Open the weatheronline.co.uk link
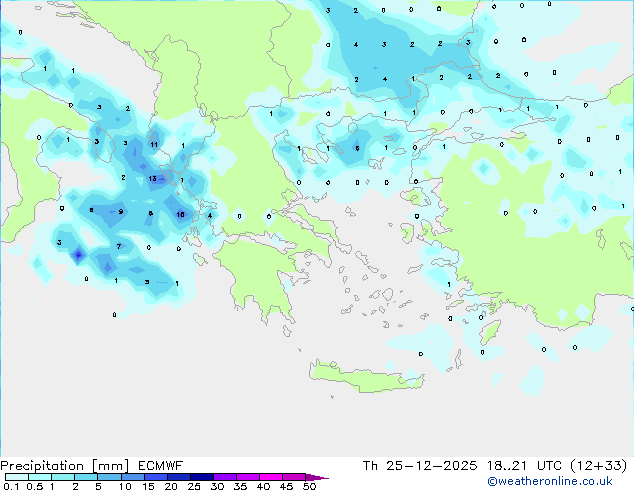The image size is (634, 490). tap(550, 481)
